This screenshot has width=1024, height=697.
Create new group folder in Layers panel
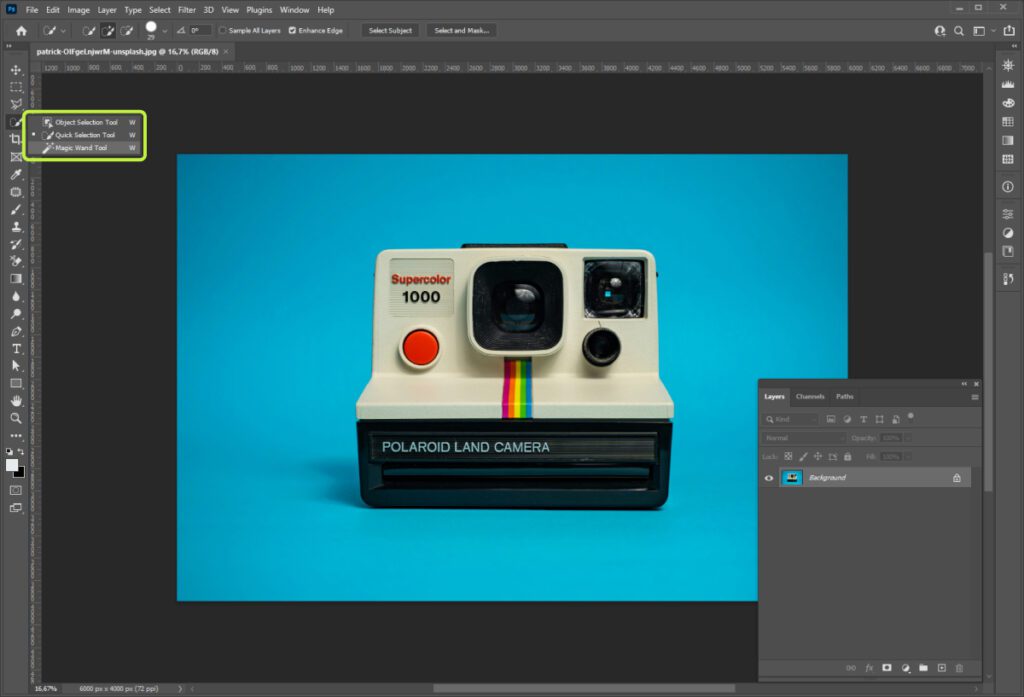click(x=923, y=668)
